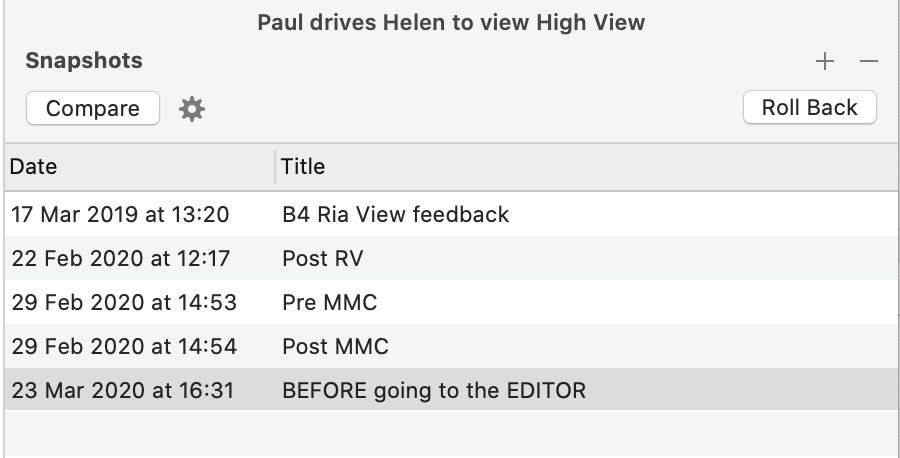The width and height of the screenshot is (900, 458).
Task: Click the column divider between Date and Title
Action: (x=275, y=166)
